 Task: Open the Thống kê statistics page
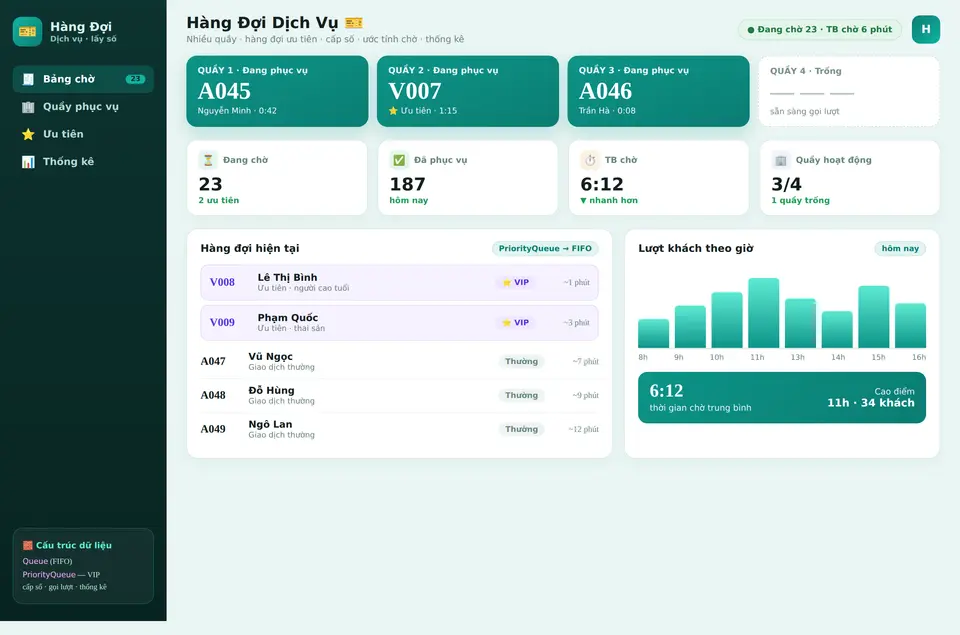83,162
